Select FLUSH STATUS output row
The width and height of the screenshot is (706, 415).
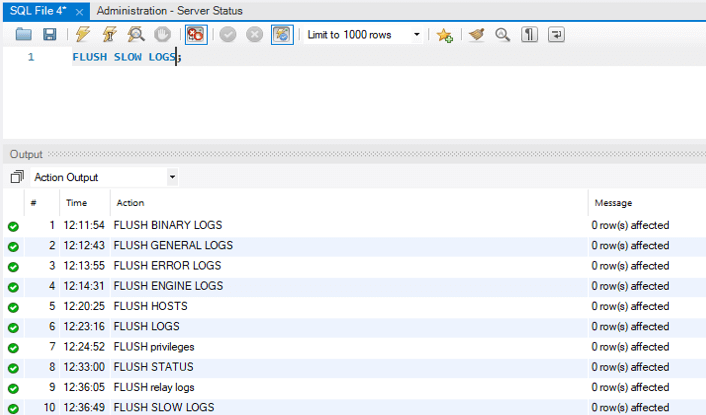pyautogui.click(x=355, y=367)
